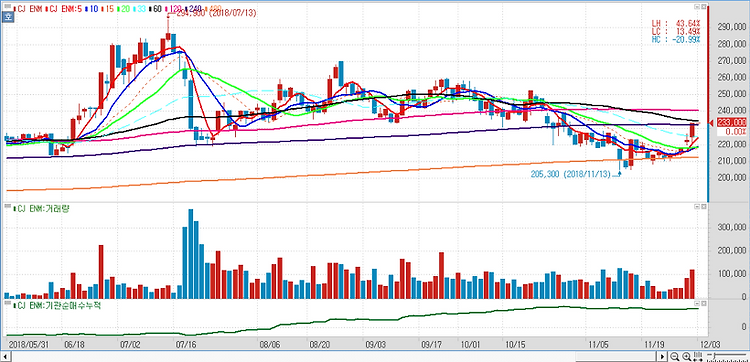This screenshot has height=362, width=750.
Task: Select the 15-day moving average legend
Action: [108, 9]
